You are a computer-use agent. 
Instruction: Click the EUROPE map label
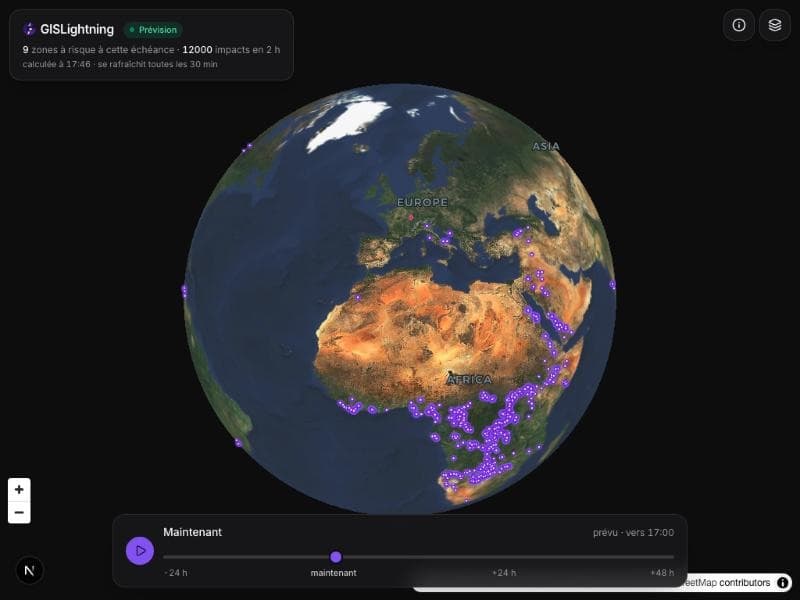pos(422,203)
